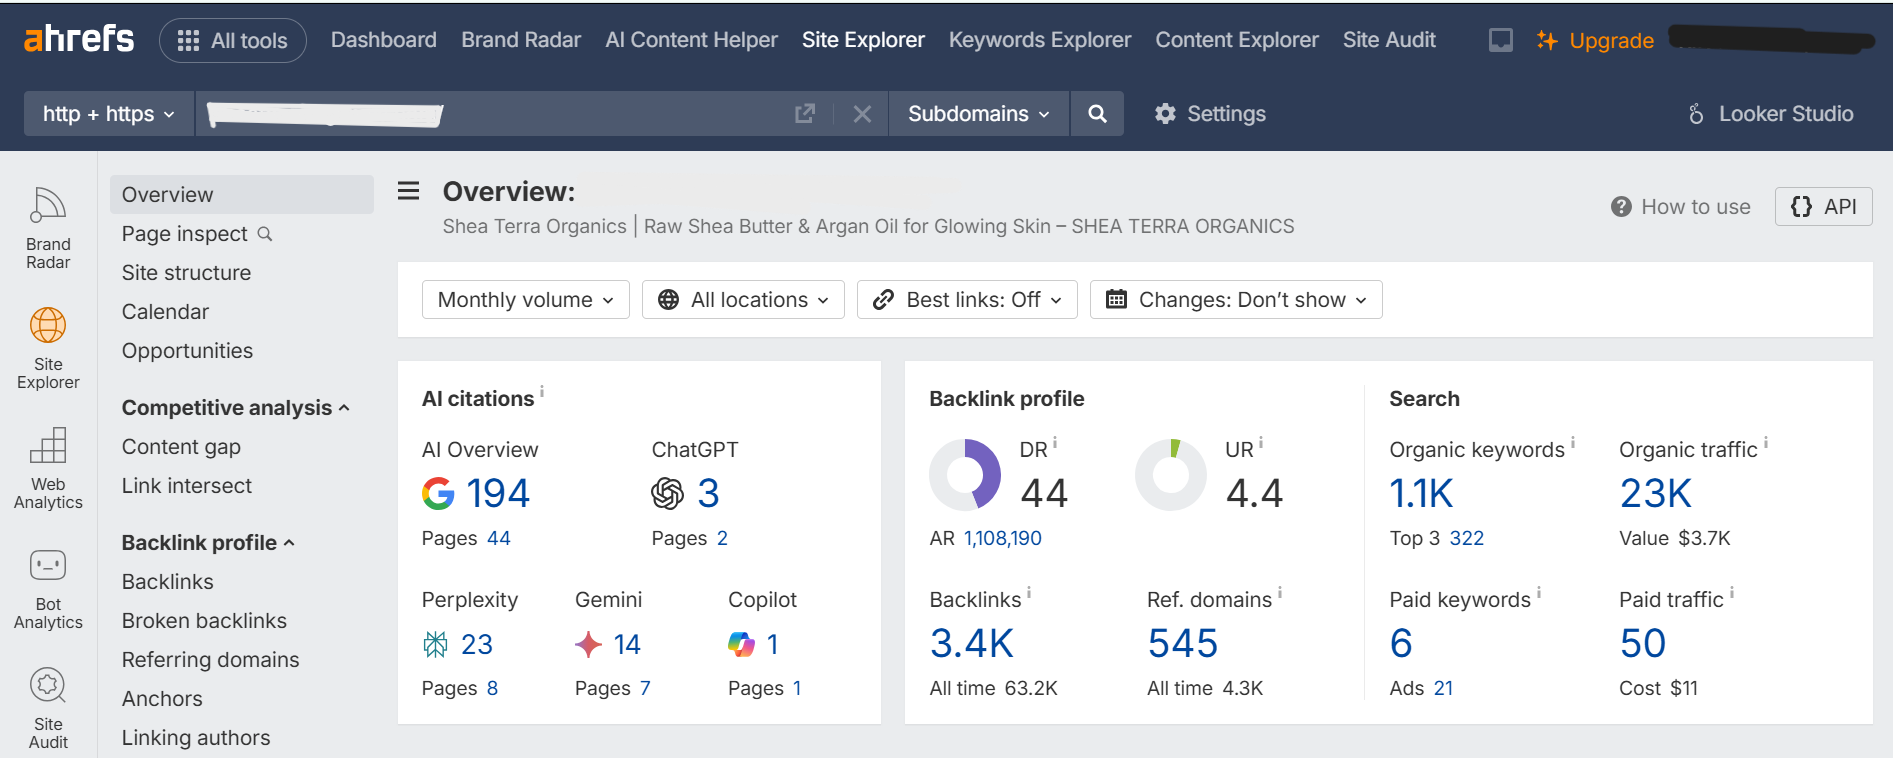Open the Subdomains mode dropdown
Image resolution: width=1893 pixels, height=758 pixels.
tap(979, 114)
